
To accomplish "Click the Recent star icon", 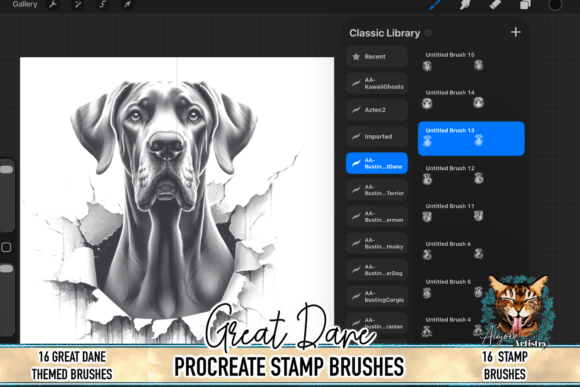I will pos(356,57).
